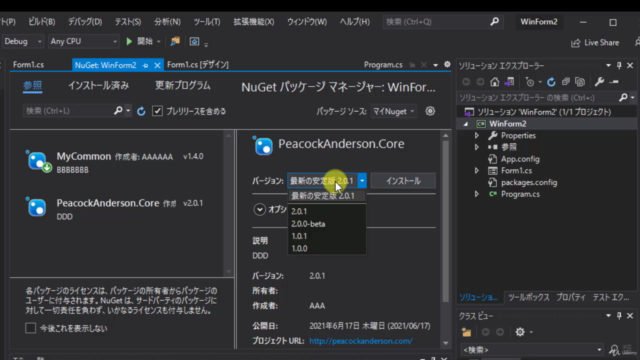This screenshot has height=360, width=640.
Task: Click Class View new folder icon
Action: coord(466,332)
